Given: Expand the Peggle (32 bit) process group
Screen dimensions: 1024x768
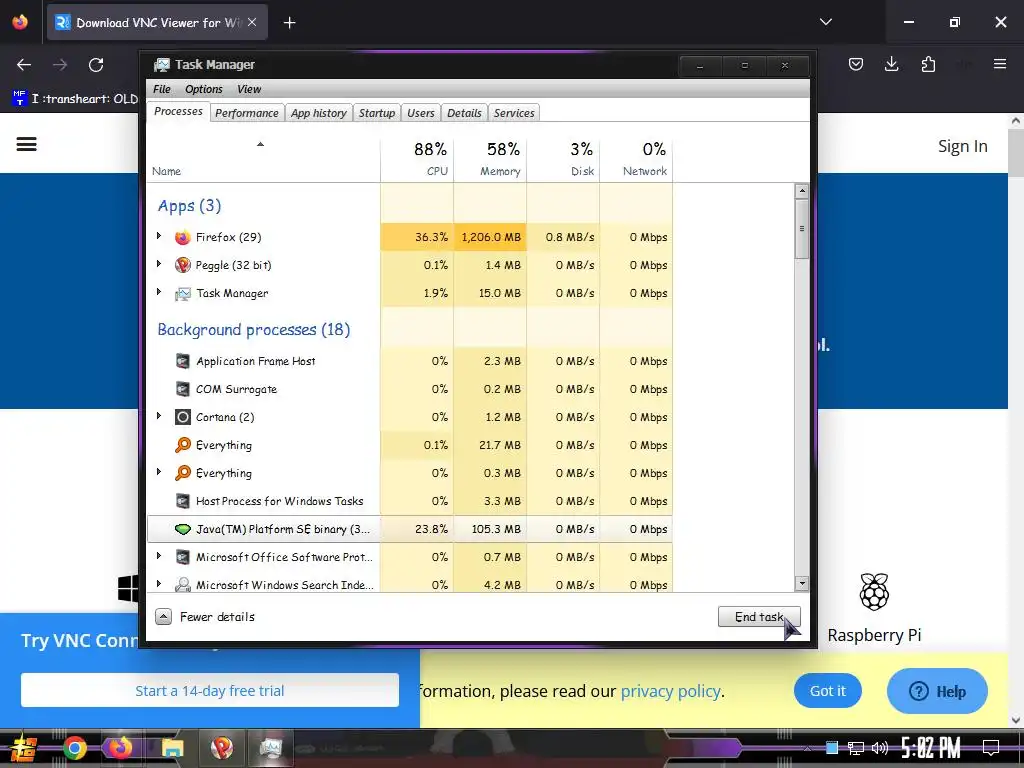Looking at the screenshot, I should pos(159,264).
